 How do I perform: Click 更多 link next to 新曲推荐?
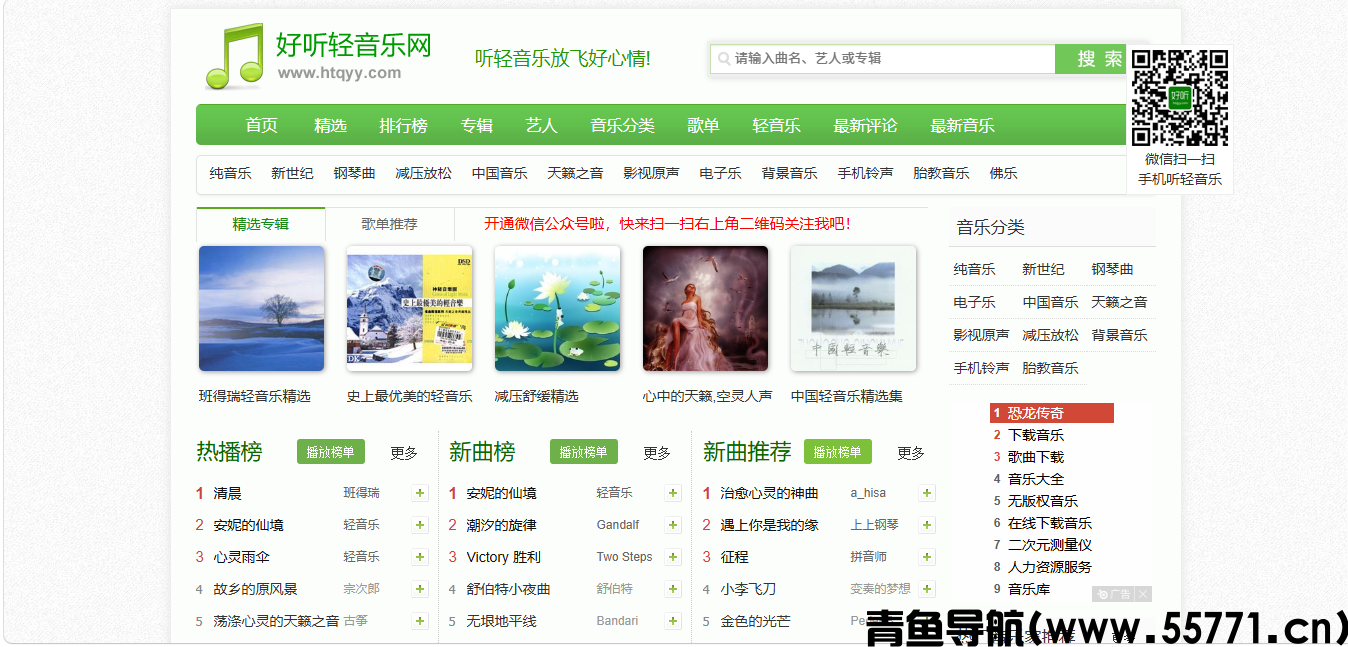[x=911, y=453]
